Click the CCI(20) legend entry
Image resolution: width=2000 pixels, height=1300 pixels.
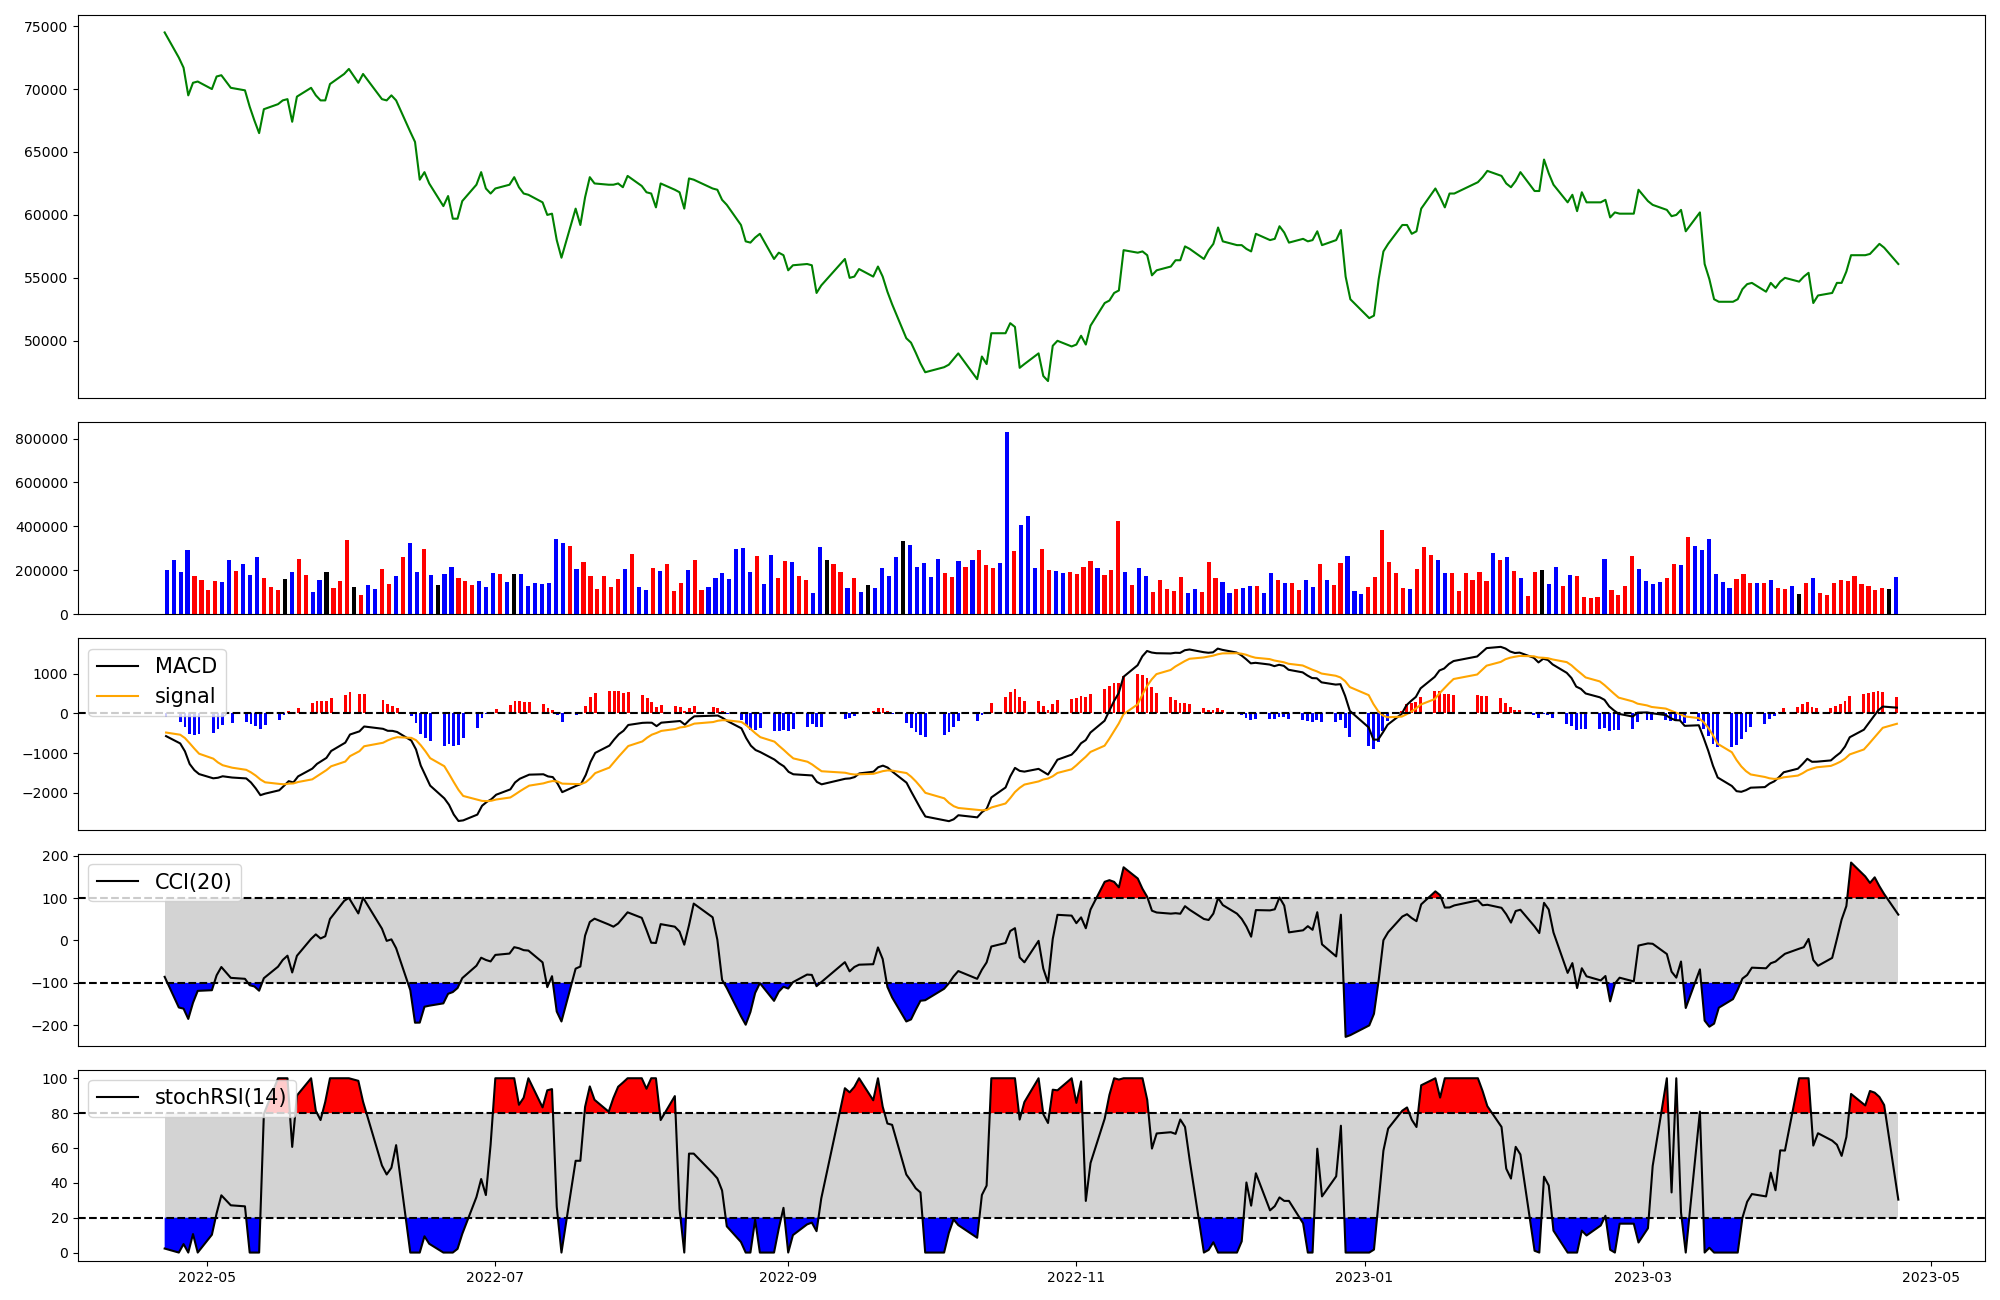pos(192,882)
